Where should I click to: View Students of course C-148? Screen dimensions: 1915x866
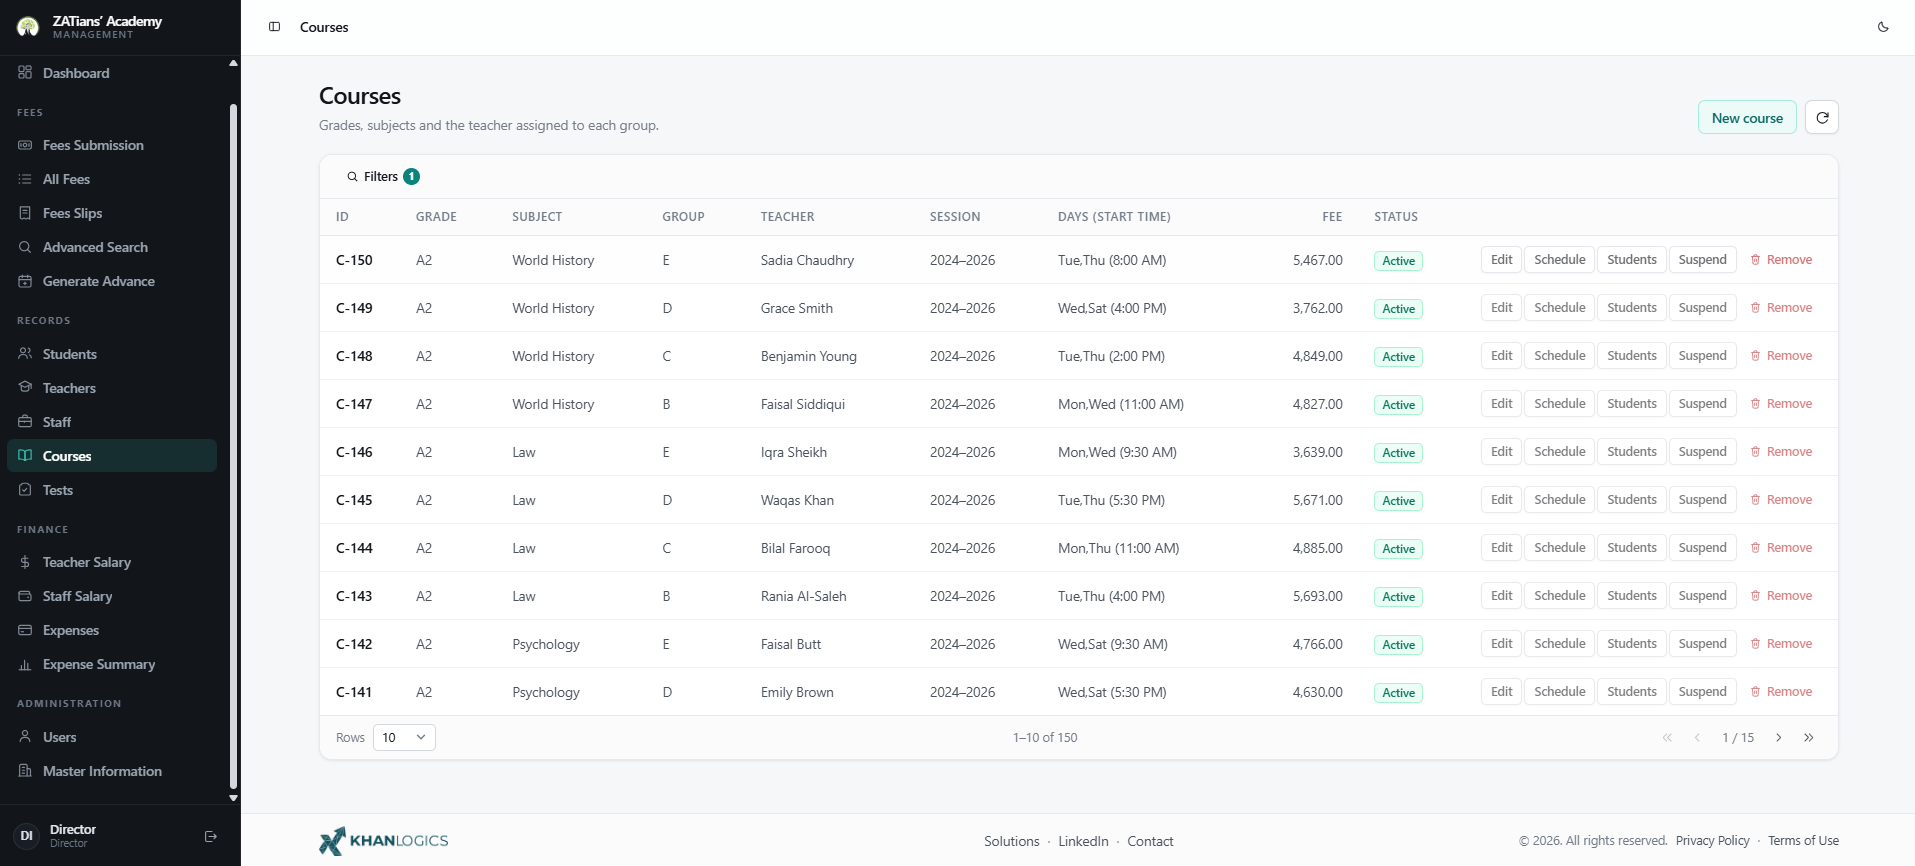pyautogui.click(x=1631, y=356)
